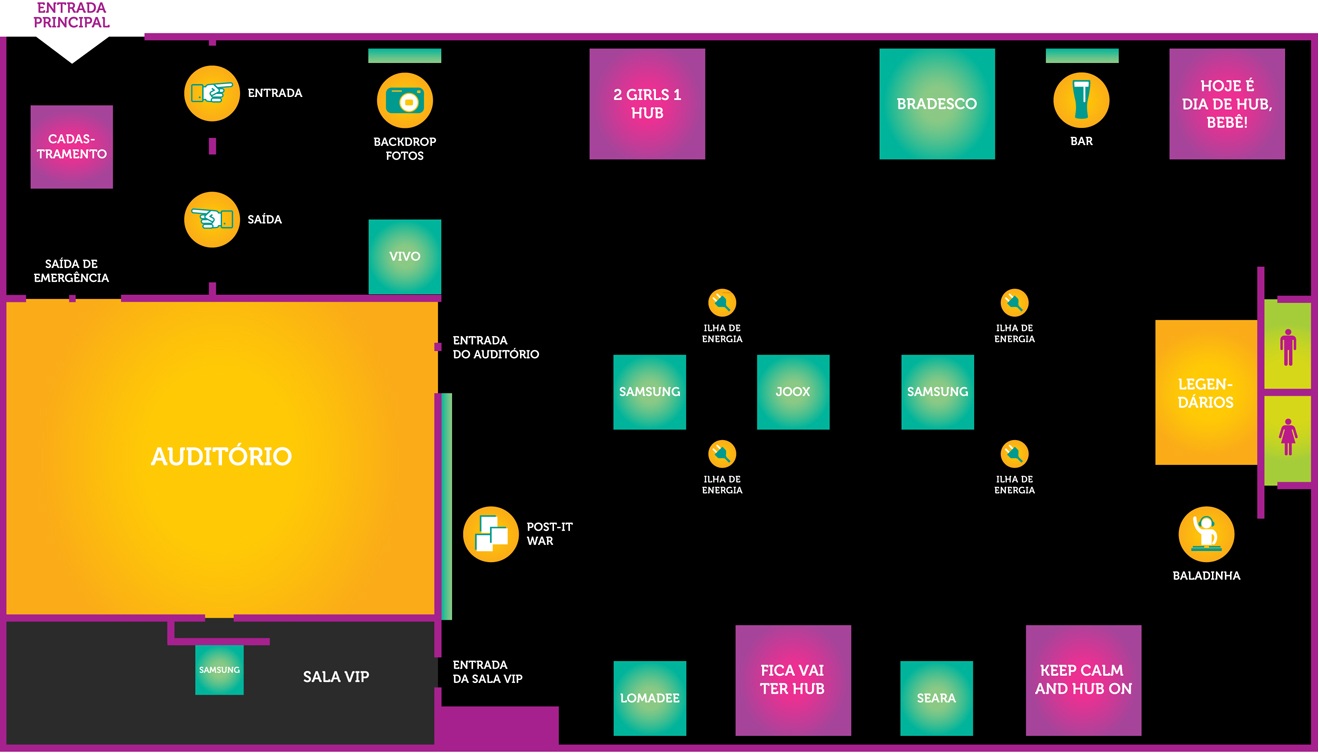Select the Hoje é Dia de Hub, Bebê booth
Viewport: 1319px width, 753px height.
pos(1227,104)
